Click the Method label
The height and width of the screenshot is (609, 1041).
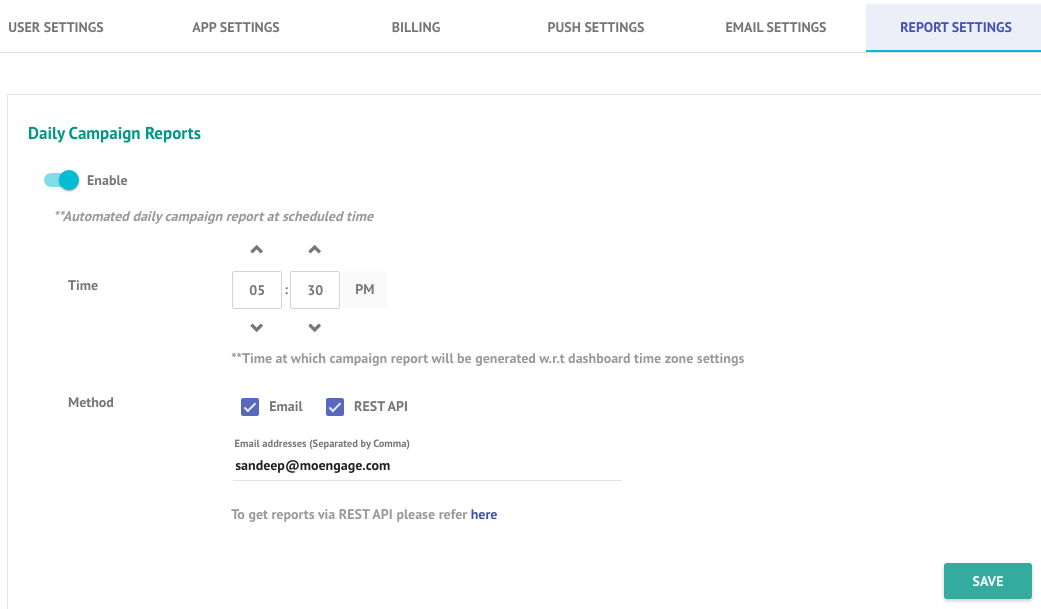[x=91, y=402]
